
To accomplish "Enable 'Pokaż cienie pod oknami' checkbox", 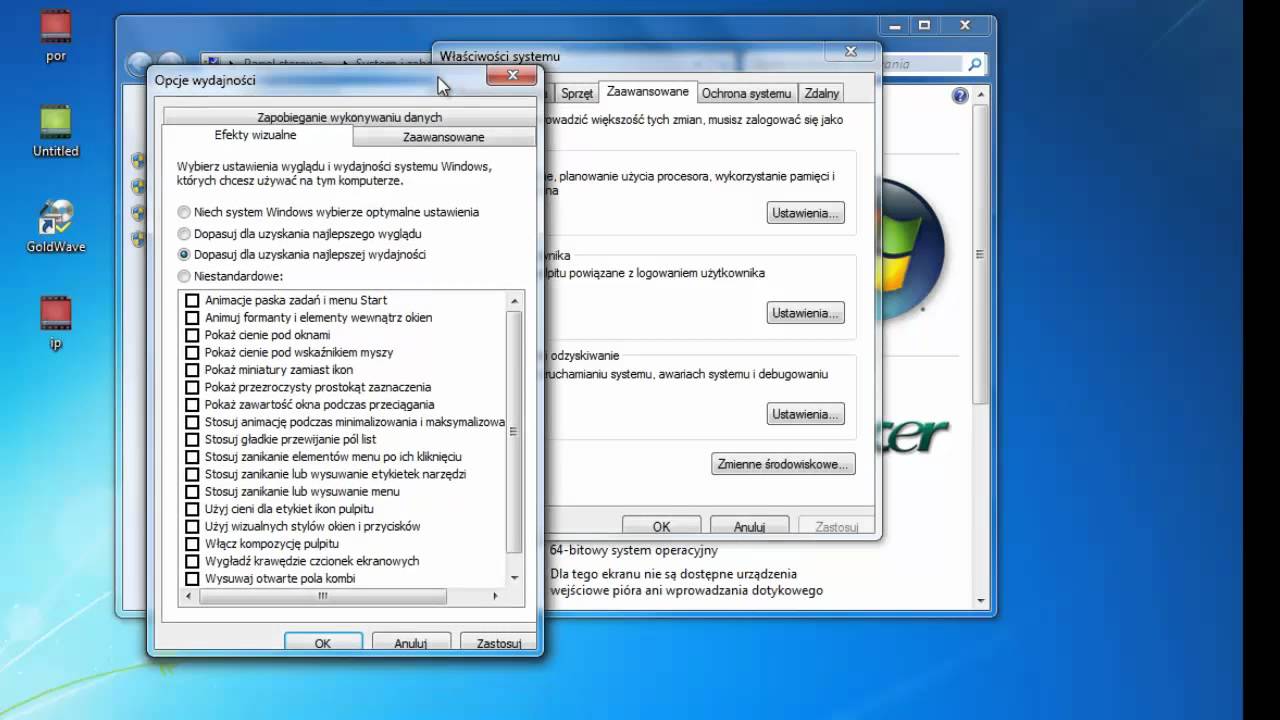I will tap(192, 335).
